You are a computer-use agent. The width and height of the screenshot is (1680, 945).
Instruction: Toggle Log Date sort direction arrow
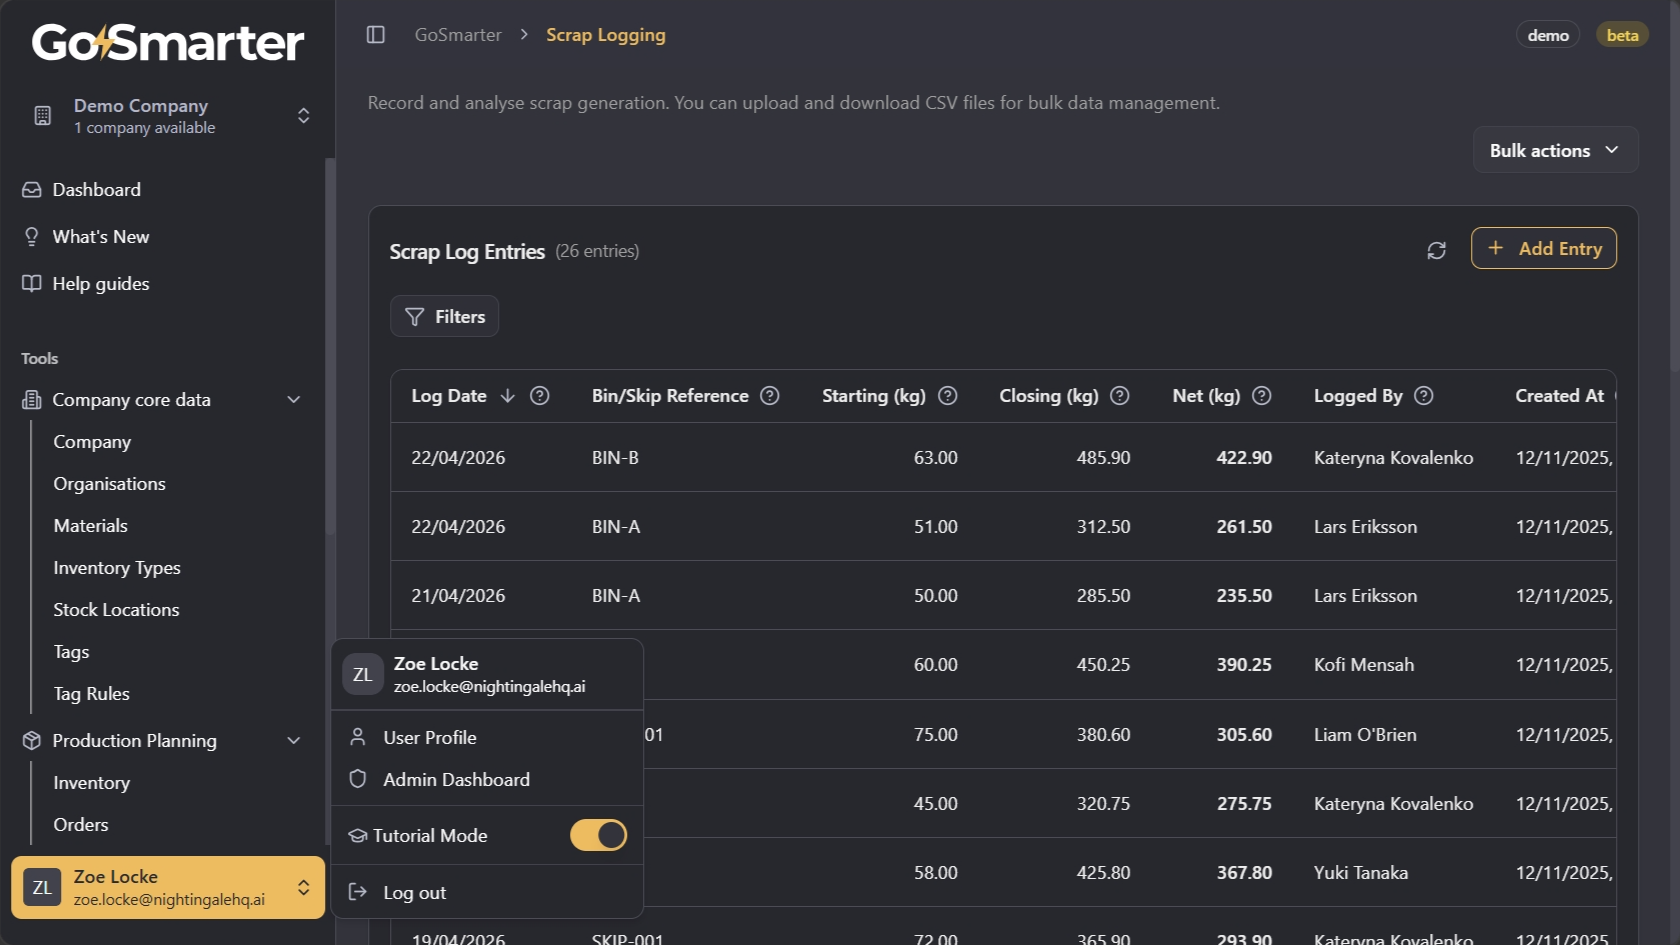click(x=507, y=396)
